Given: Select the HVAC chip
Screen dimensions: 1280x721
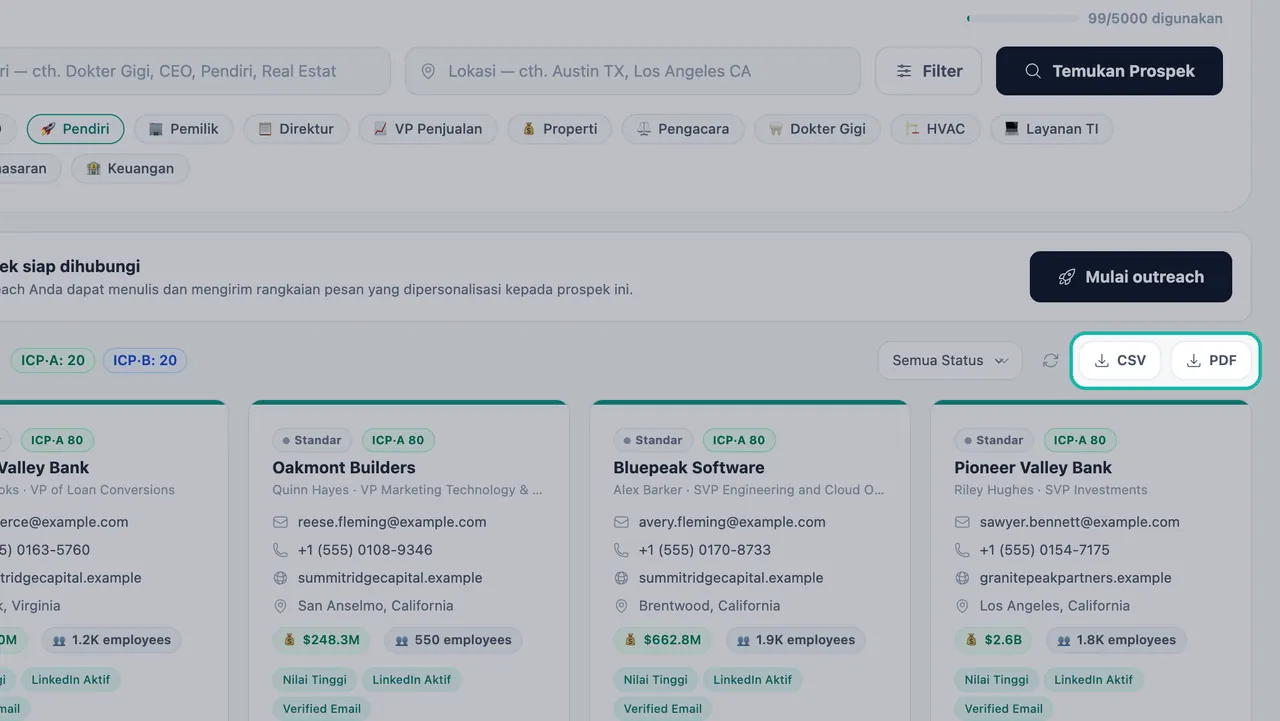Looking at the screenshot, I should pyautogui.click(x=935, y=129).
